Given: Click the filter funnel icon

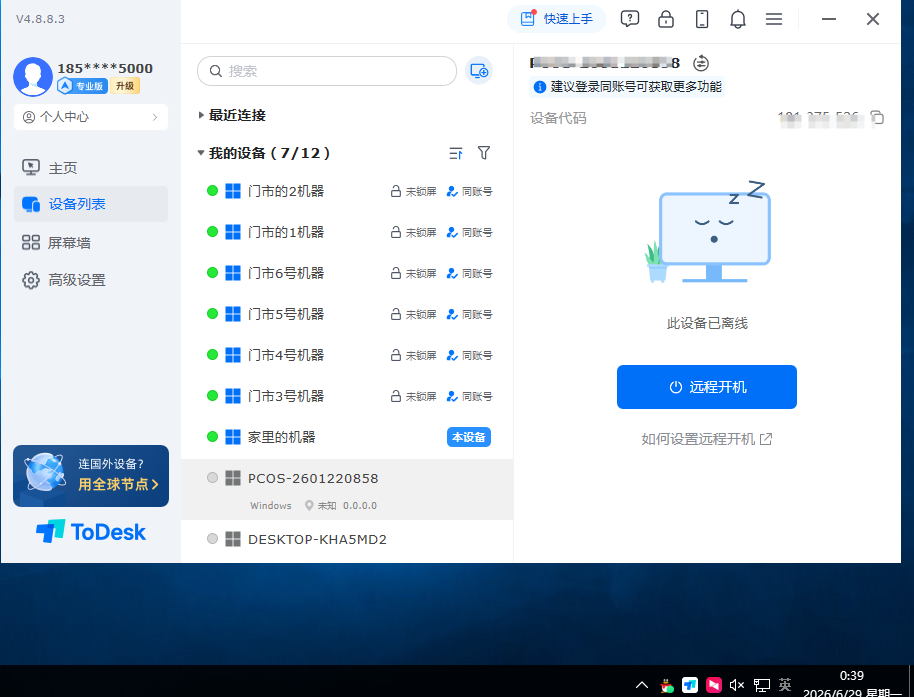Looking at the screenshot, I should (484, 153).
